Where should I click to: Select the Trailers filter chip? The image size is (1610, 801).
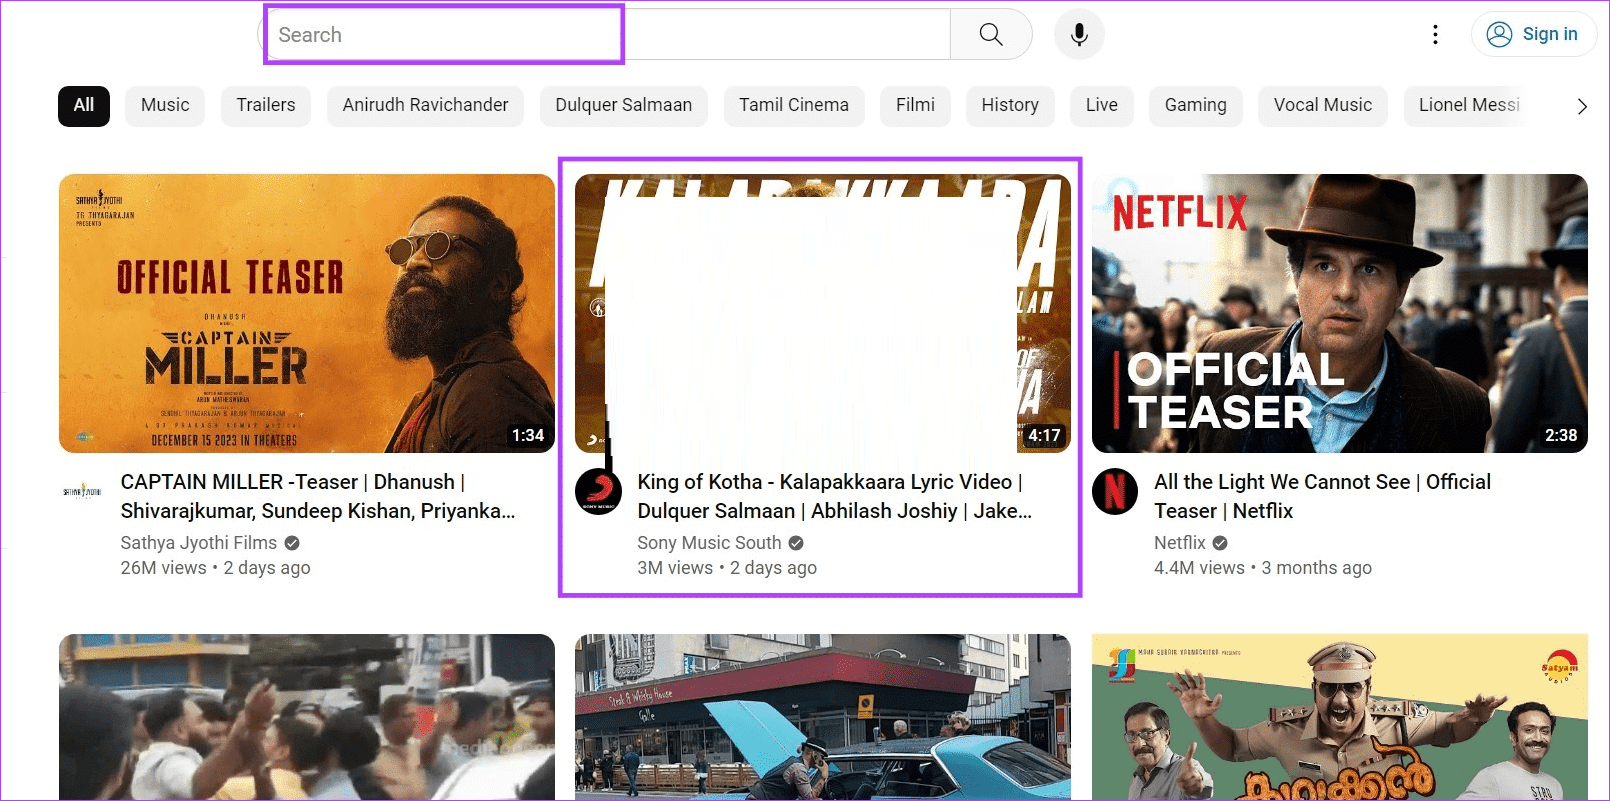266,106
